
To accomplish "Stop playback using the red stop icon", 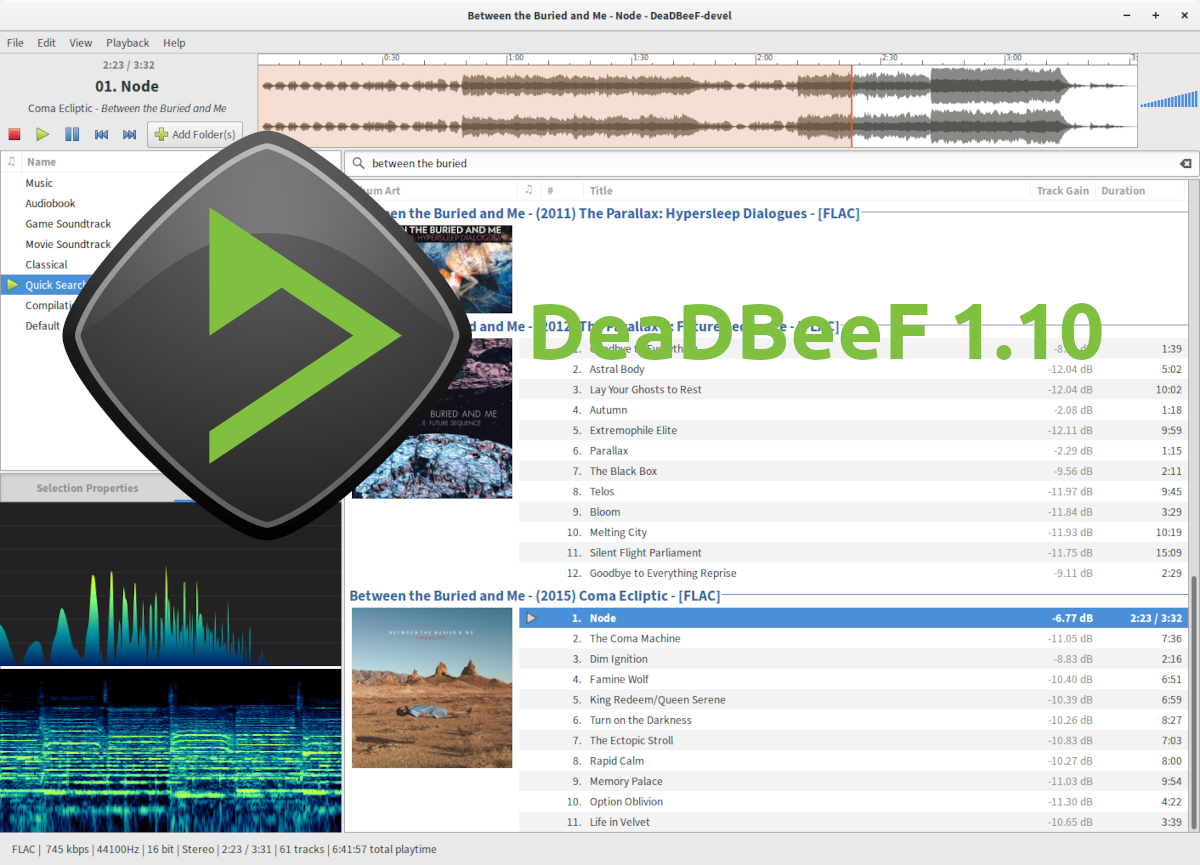I will click(x=14, y=134).
